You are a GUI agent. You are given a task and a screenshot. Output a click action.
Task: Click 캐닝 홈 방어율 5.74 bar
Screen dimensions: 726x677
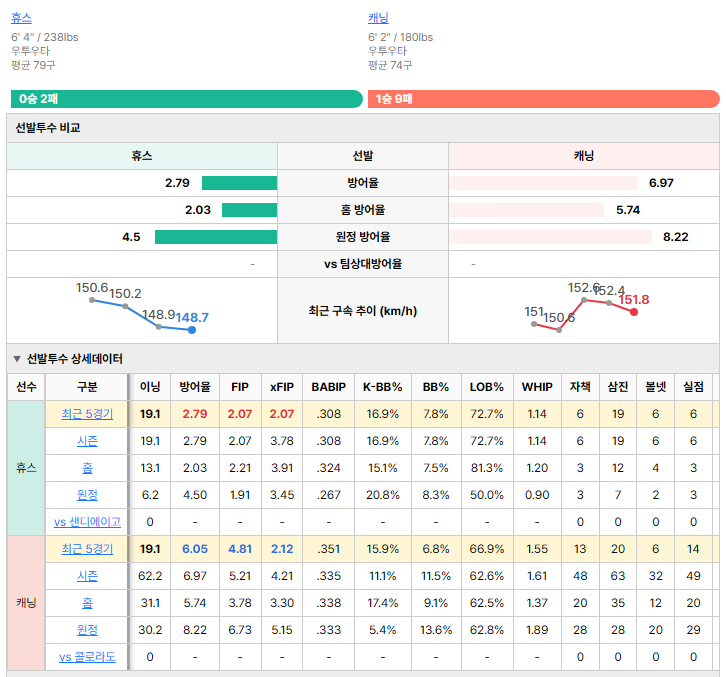coord(526,210)
